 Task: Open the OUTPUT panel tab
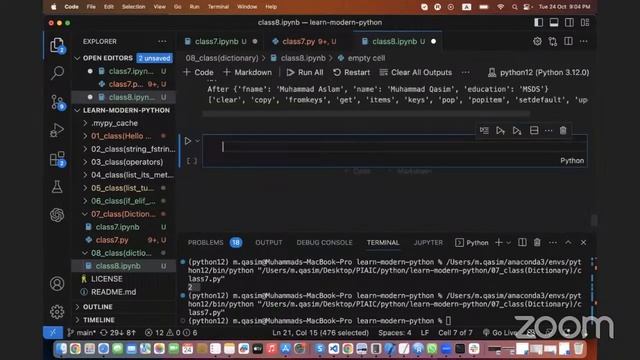[x=269, y=242]
